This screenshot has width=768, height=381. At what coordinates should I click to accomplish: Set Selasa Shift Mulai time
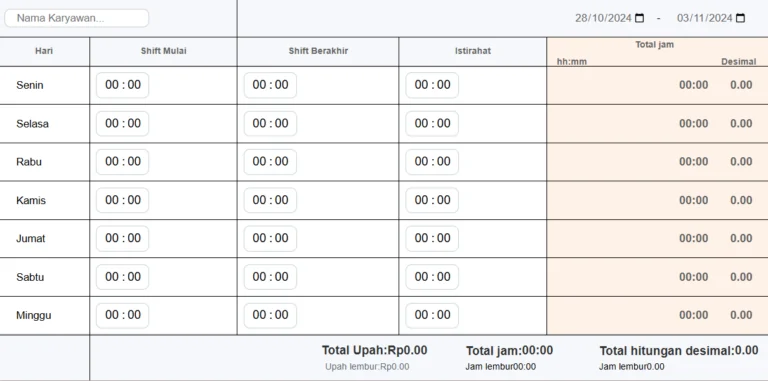click(x=122, y=123)
